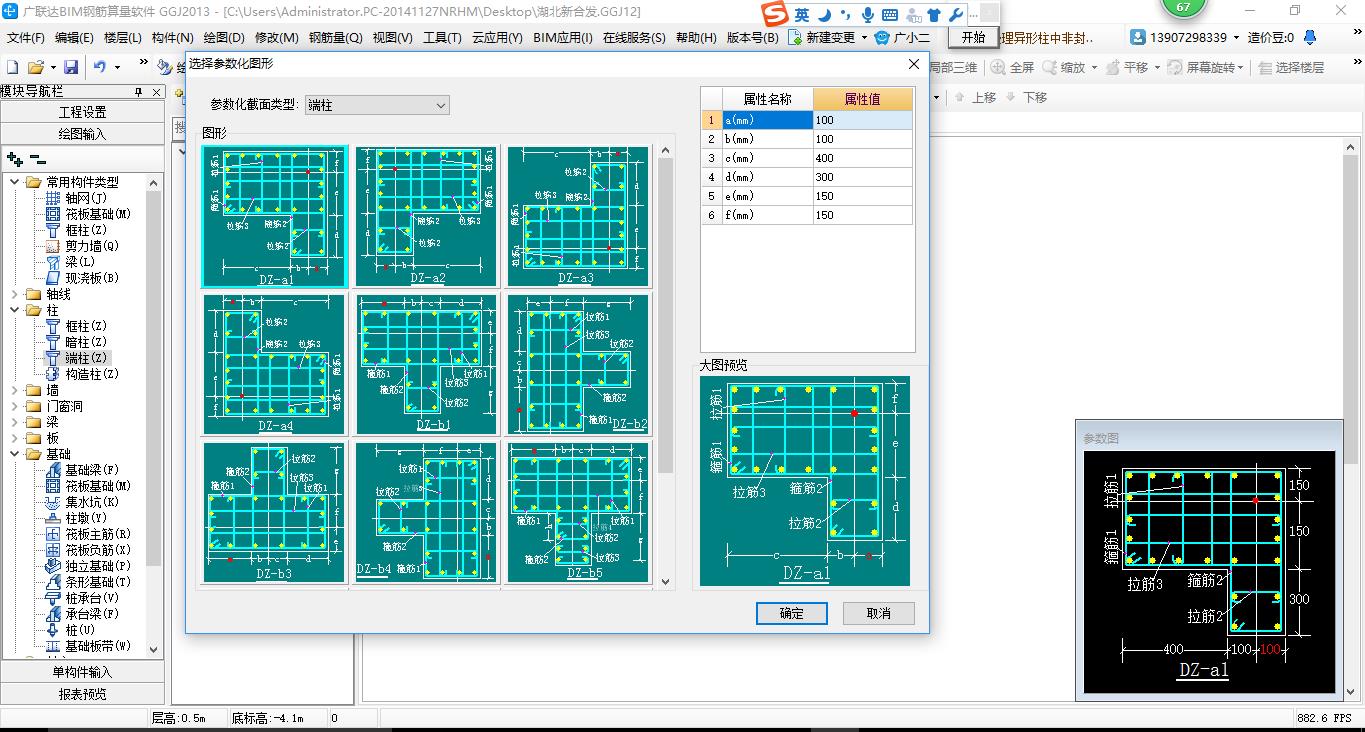Collapse the 常用构件类型 folder

pyautogui.click(x=14, y=182)
